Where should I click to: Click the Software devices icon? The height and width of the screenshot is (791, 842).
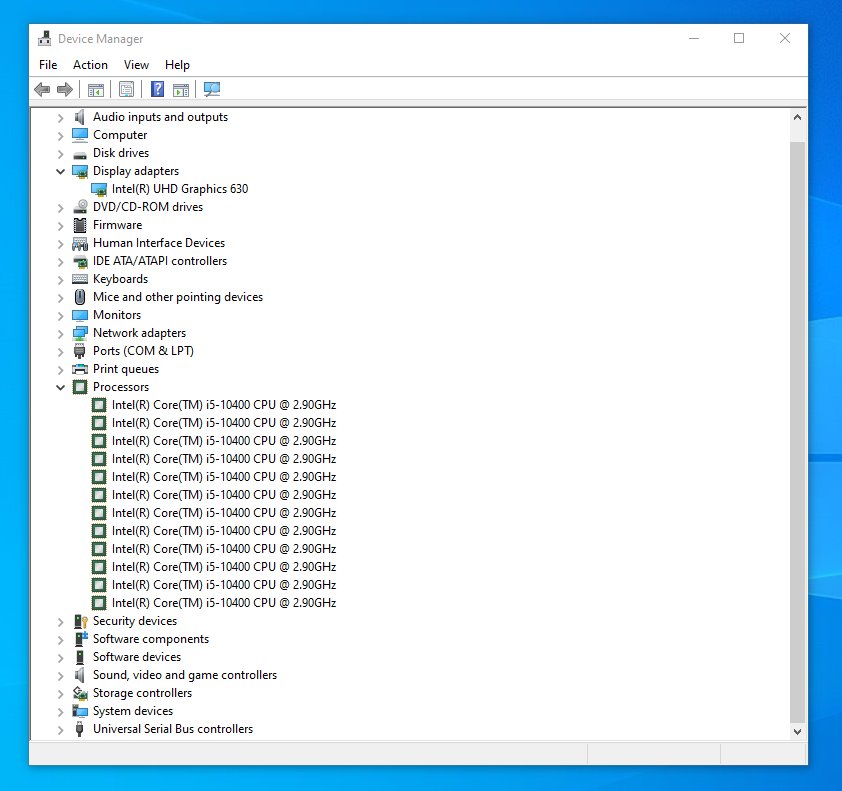tap(80, 657)
